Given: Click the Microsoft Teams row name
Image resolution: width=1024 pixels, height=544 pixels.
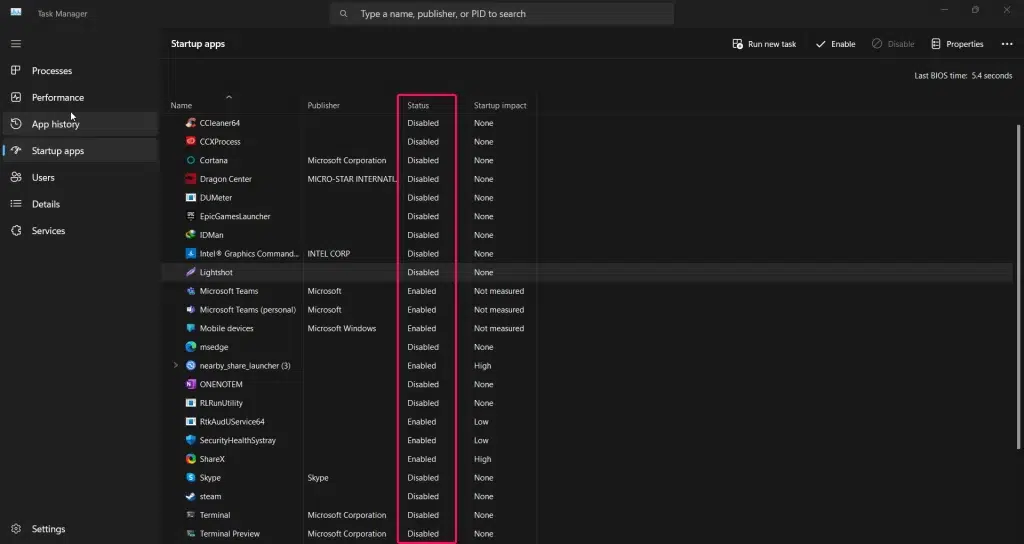Looking at the screenshot, I should coord(229,291).
